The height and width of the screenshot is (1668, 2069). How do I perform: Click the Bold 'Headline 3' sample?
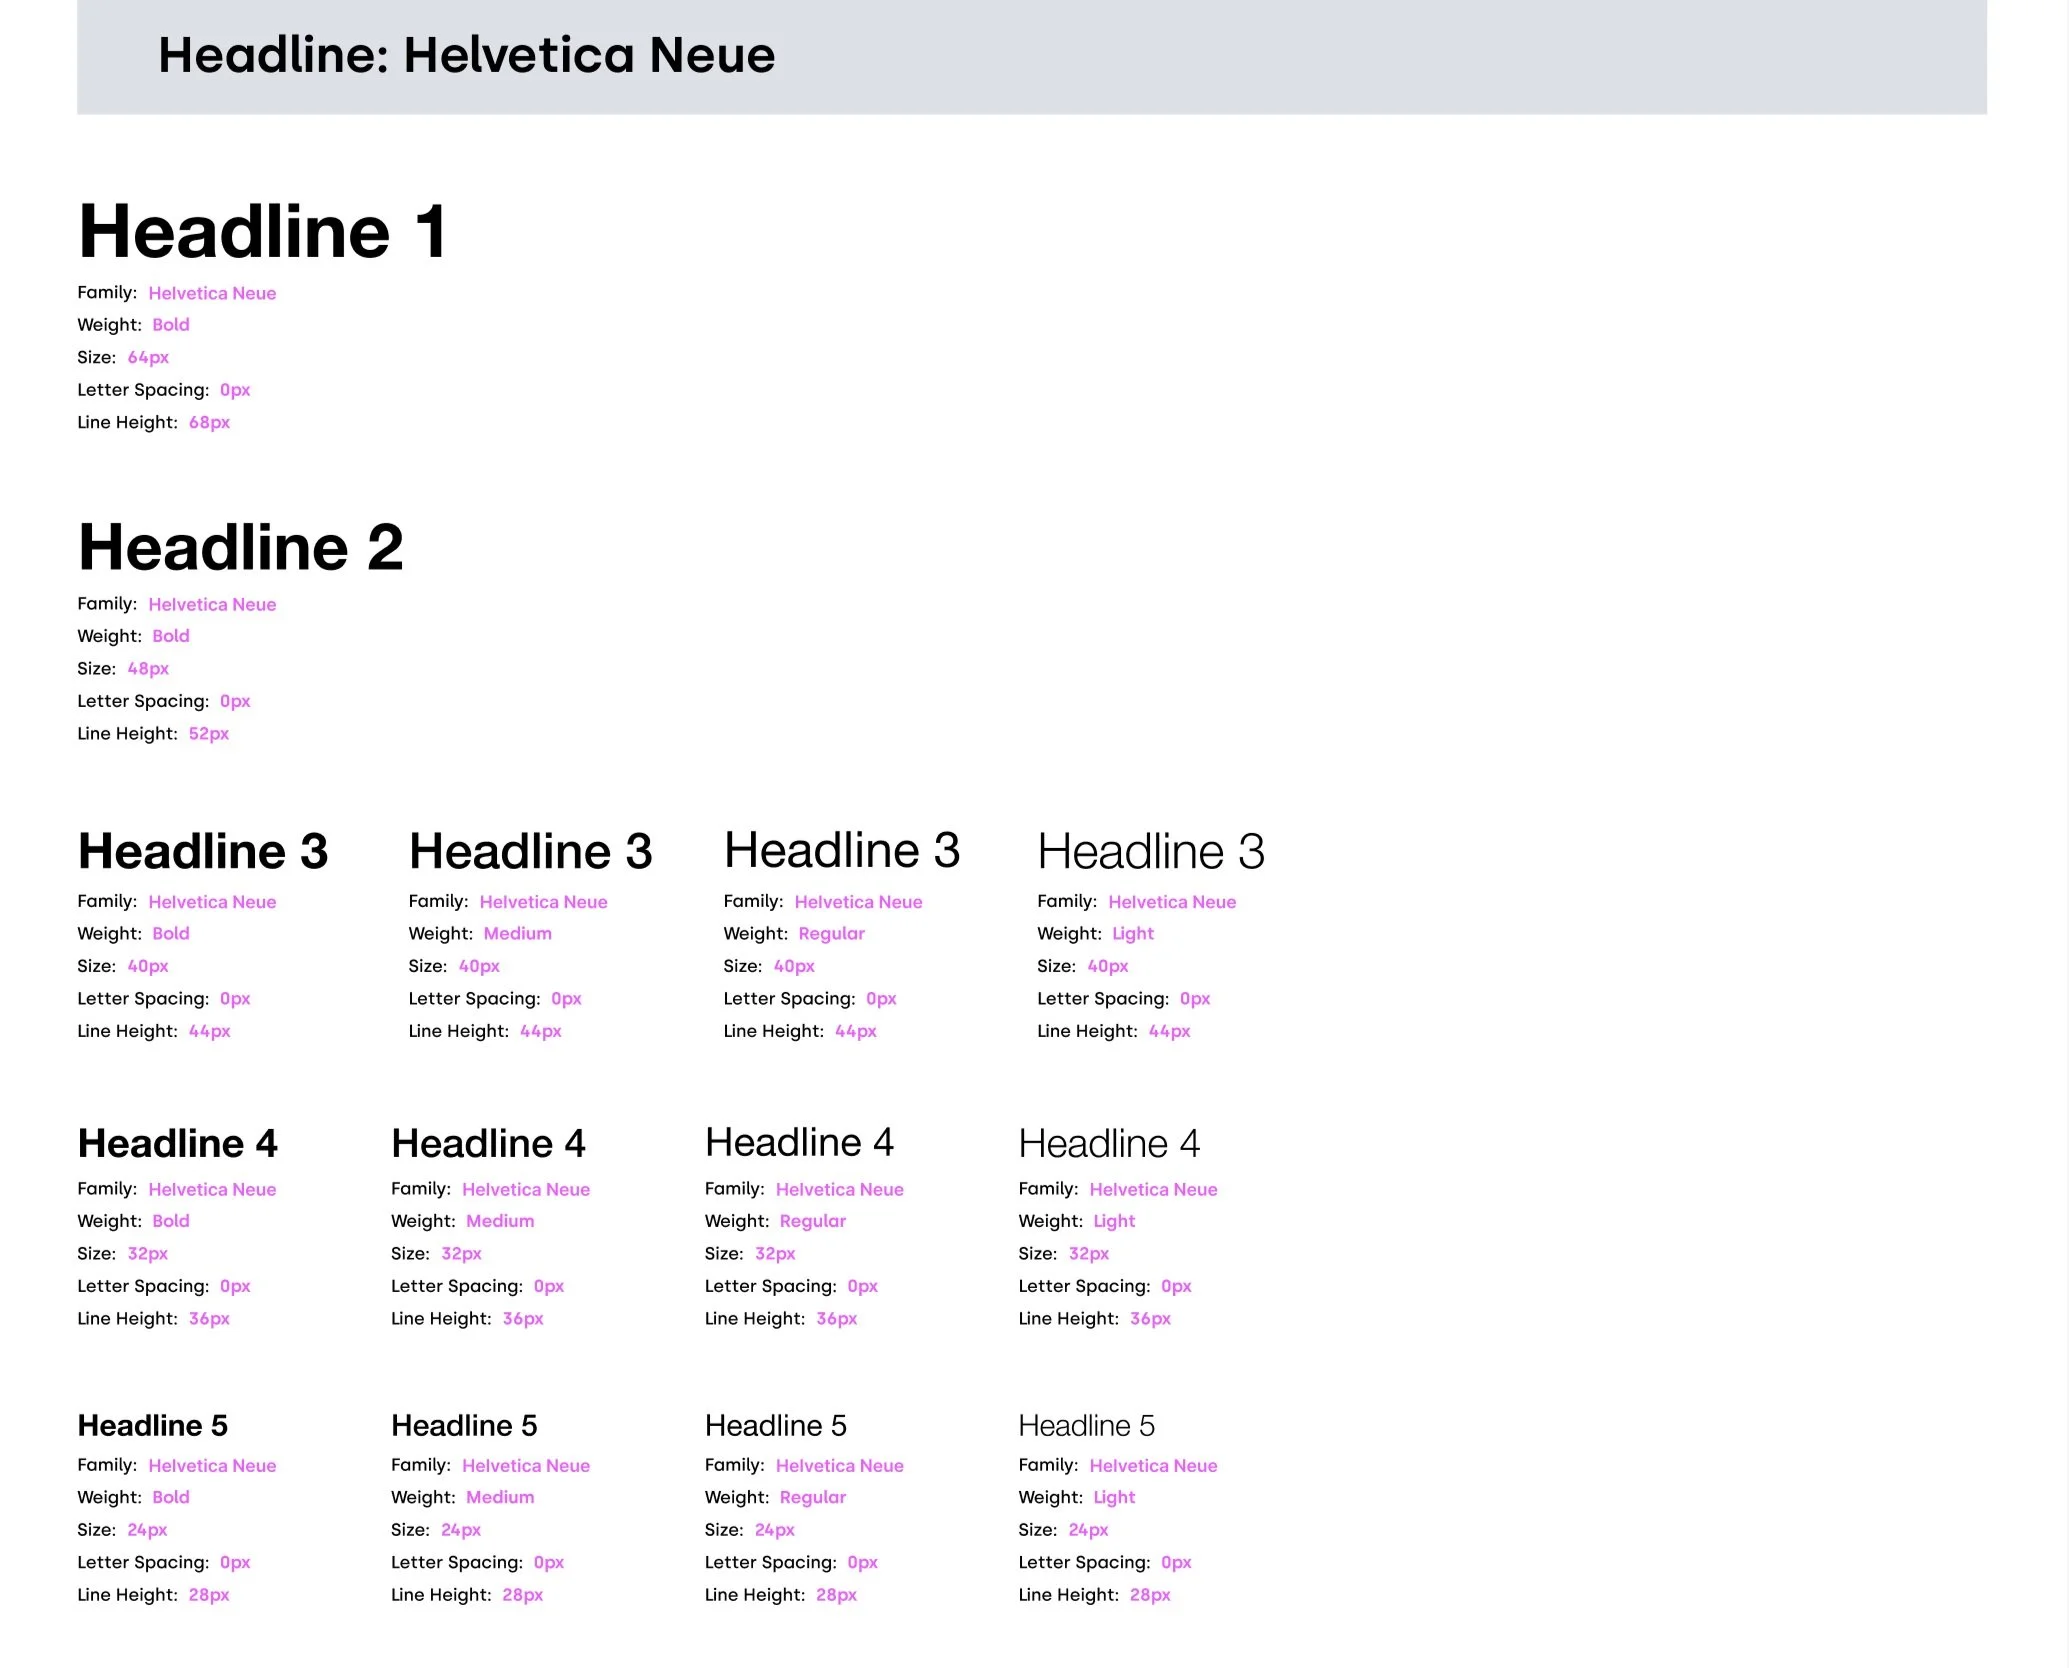(x=203, y=851)
